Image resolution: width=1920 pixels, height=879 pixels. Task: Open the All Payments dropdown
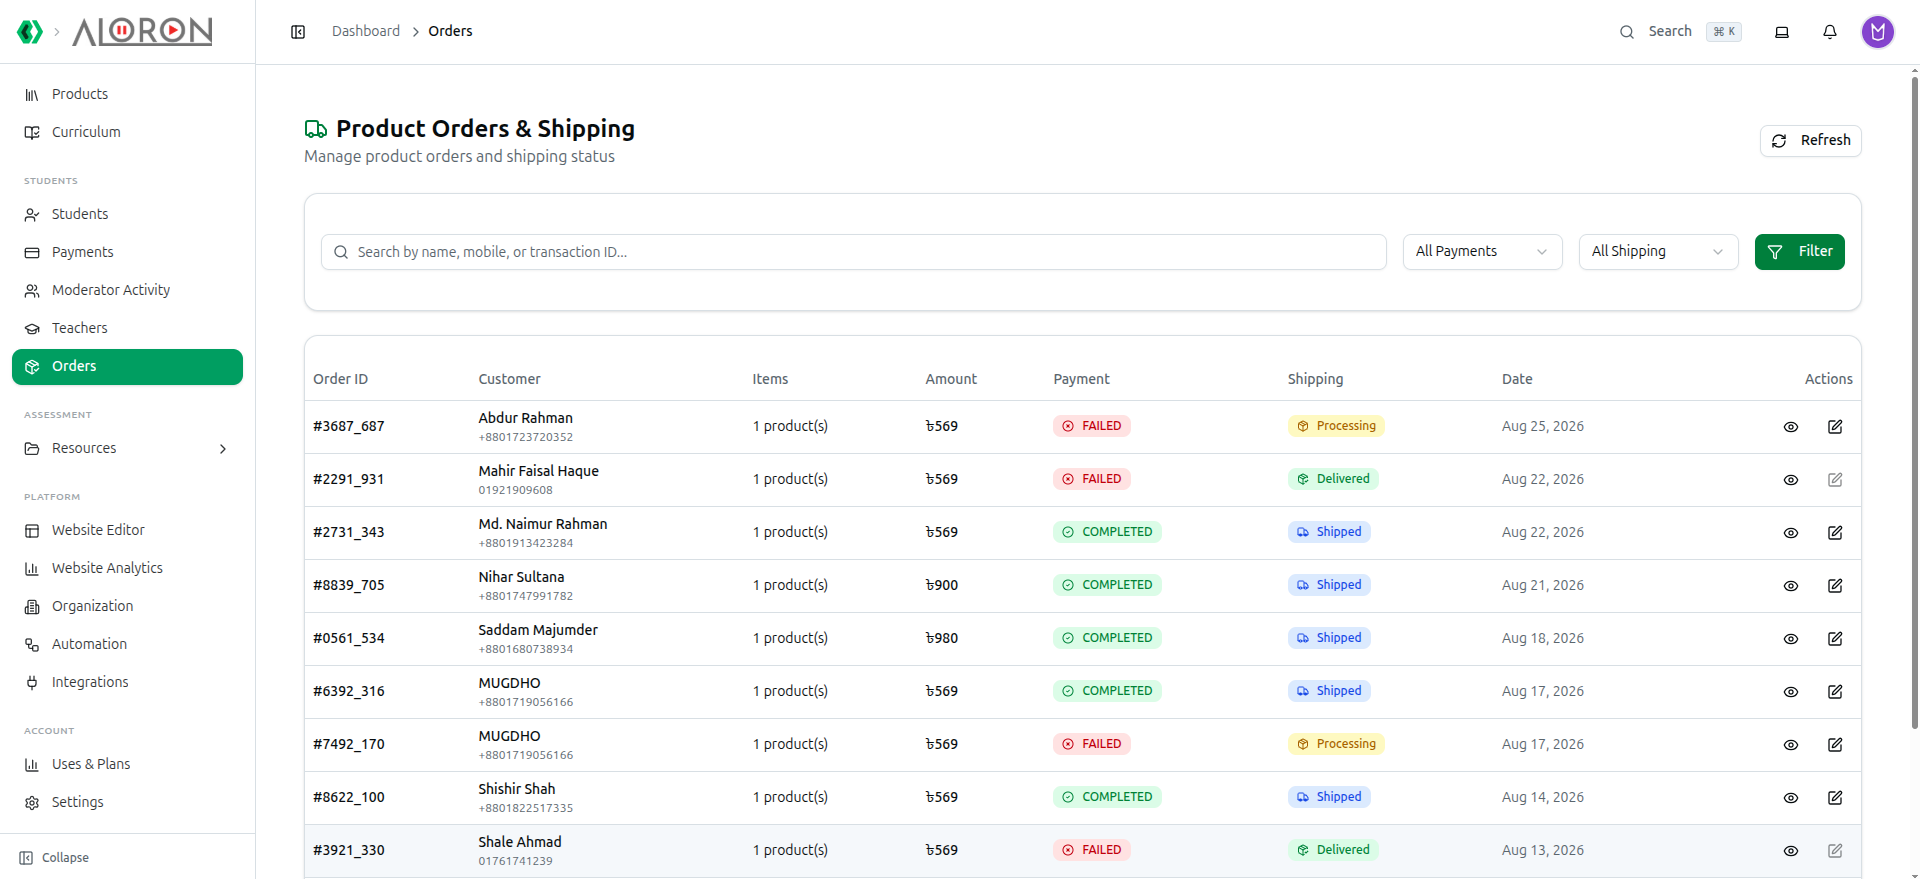click(x=1482, y=252)
